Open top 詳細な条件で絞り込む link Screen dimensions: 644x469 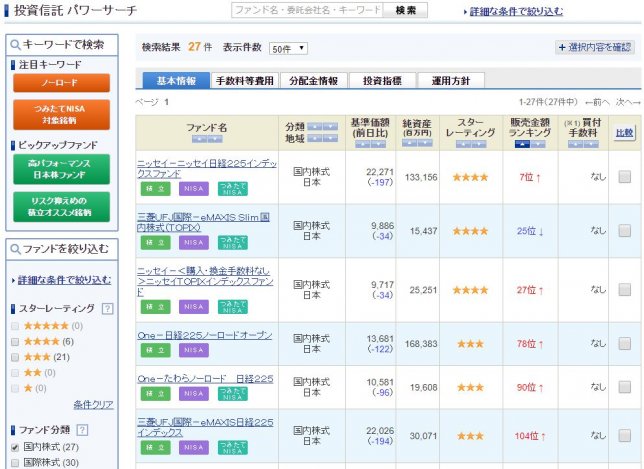(516, 11)
